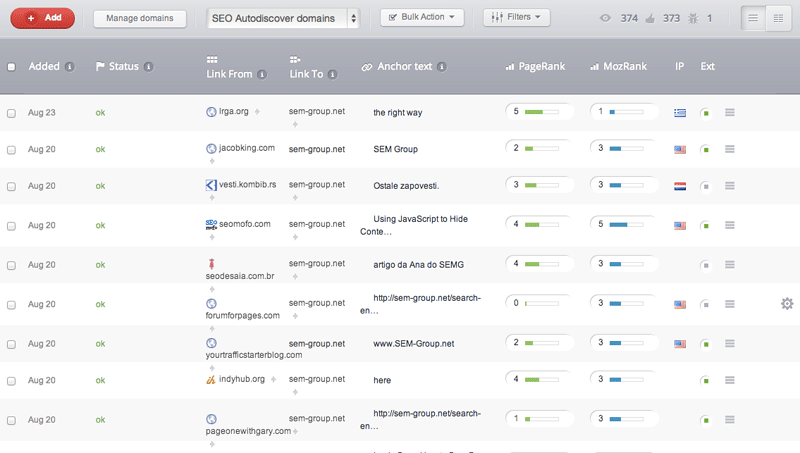Viewport: 800px width, 453px height.
Task: Check the box for the lrga.org row
Action: (x=11, y=113)
